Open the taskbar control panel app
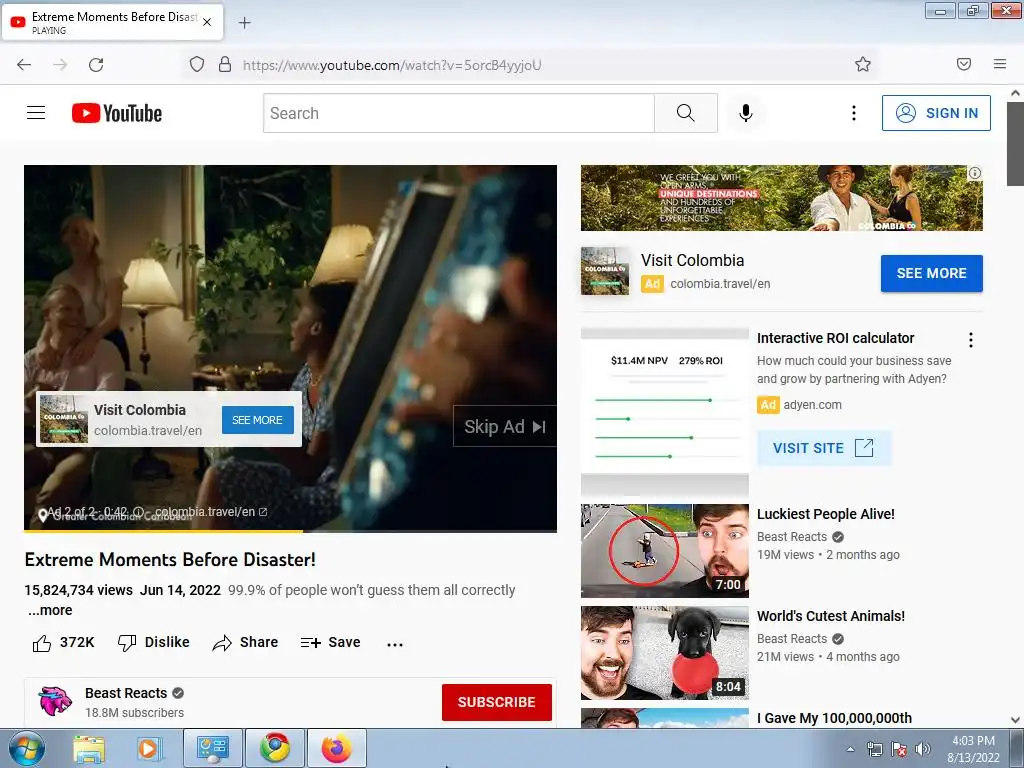The image size is (1024, 768). (212, 748)
